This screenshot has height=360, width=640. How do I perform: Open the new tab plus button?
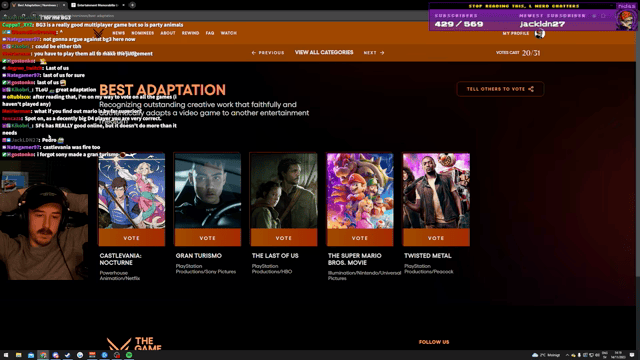pos(132,5)
